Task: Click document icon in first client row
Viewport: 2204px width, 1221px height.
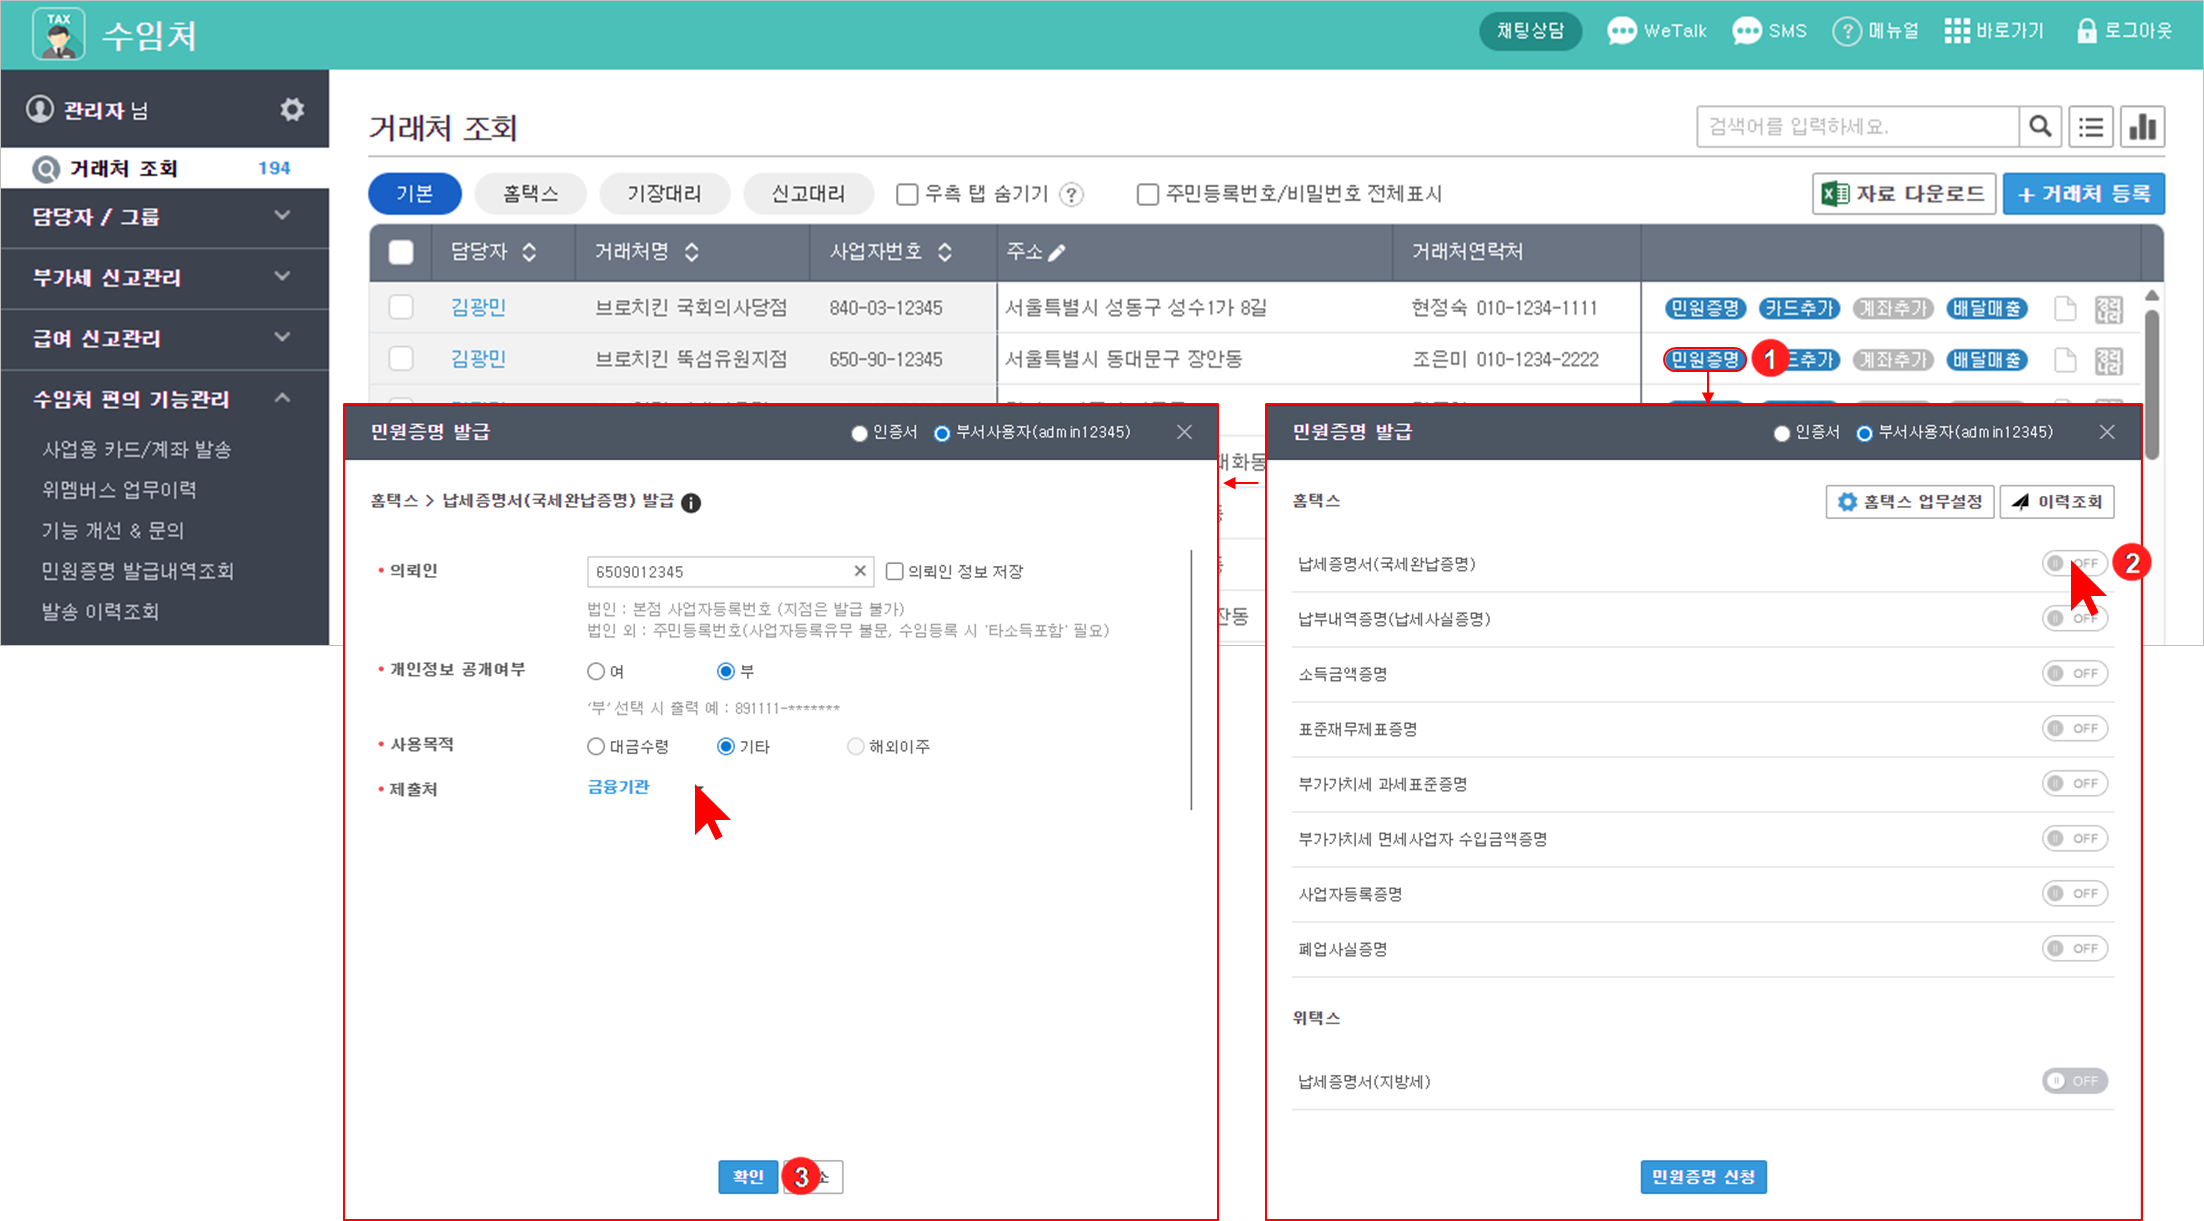Action: (2065, 308)
